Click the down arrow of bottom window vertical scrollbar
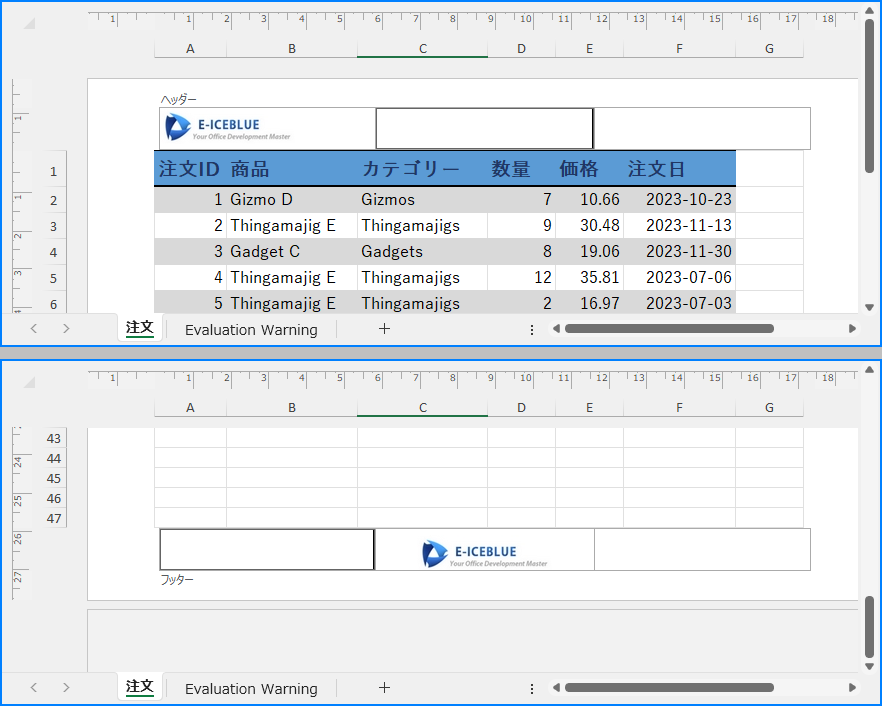The image size is (882, 706). [x=869, y=667]
